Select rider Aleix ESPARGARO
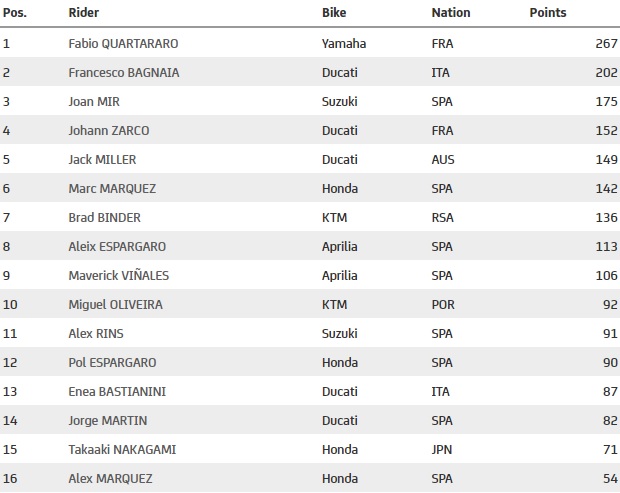Image resolution: width=620 pixels, height=493 pixels. (117, 247)
